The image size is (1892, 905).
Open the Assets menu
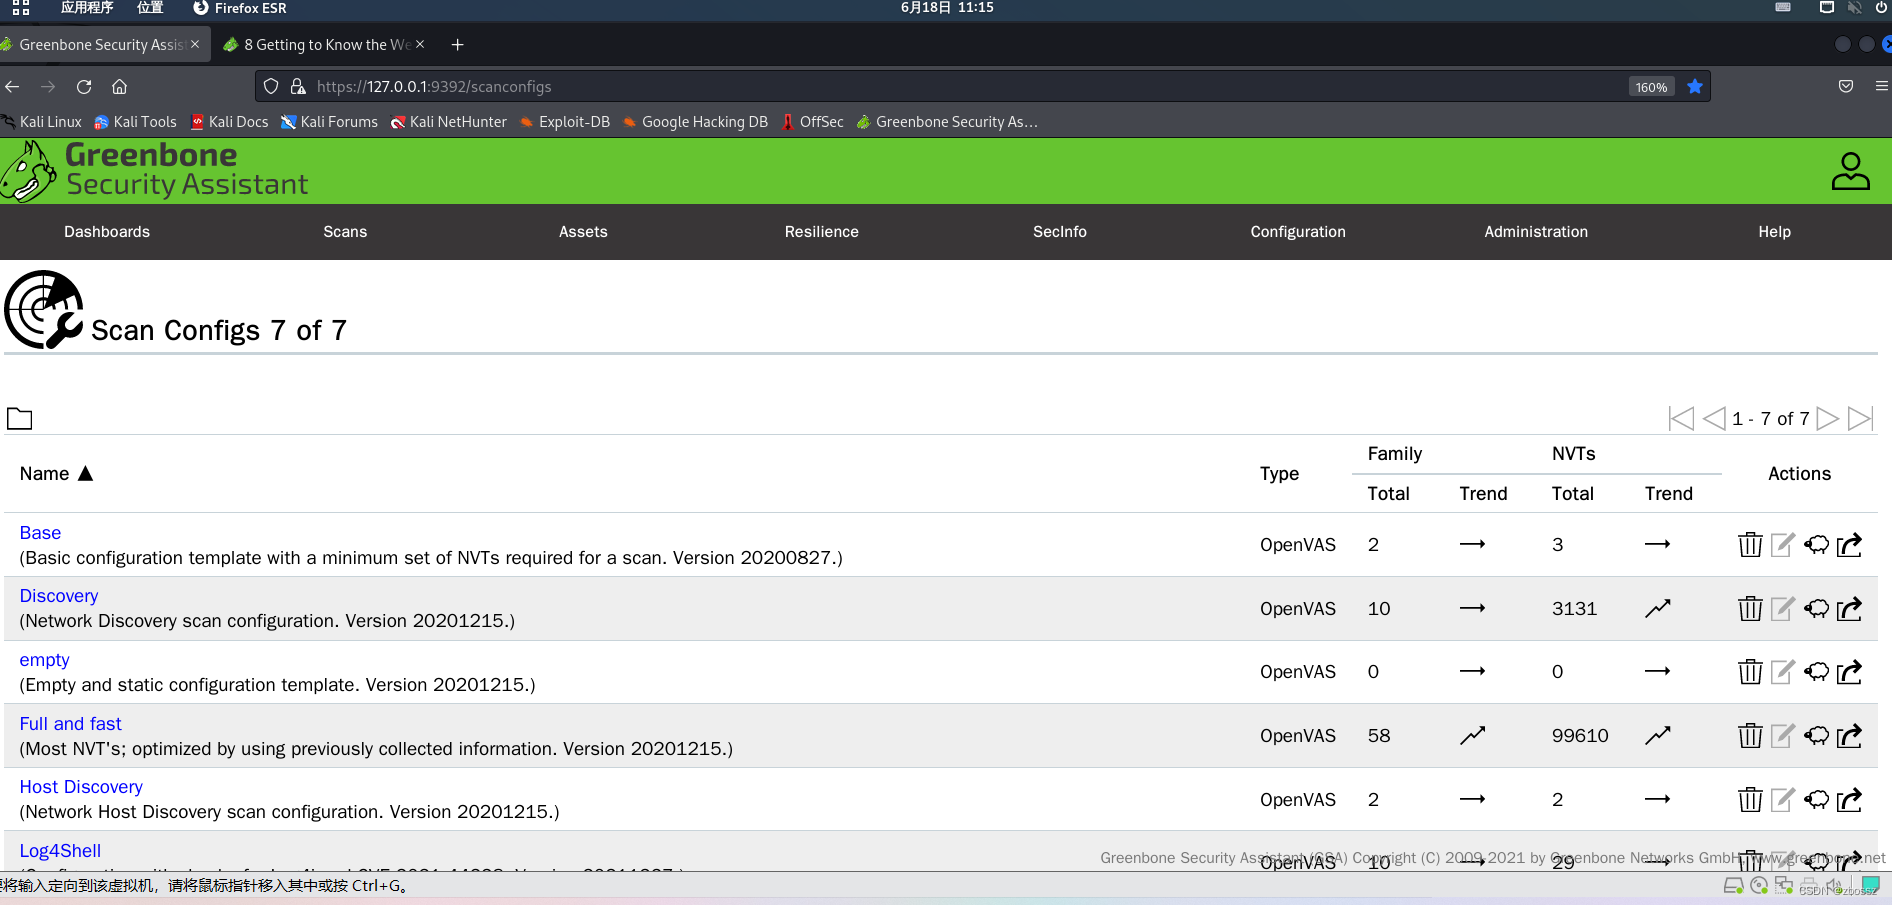pos(583,232)
